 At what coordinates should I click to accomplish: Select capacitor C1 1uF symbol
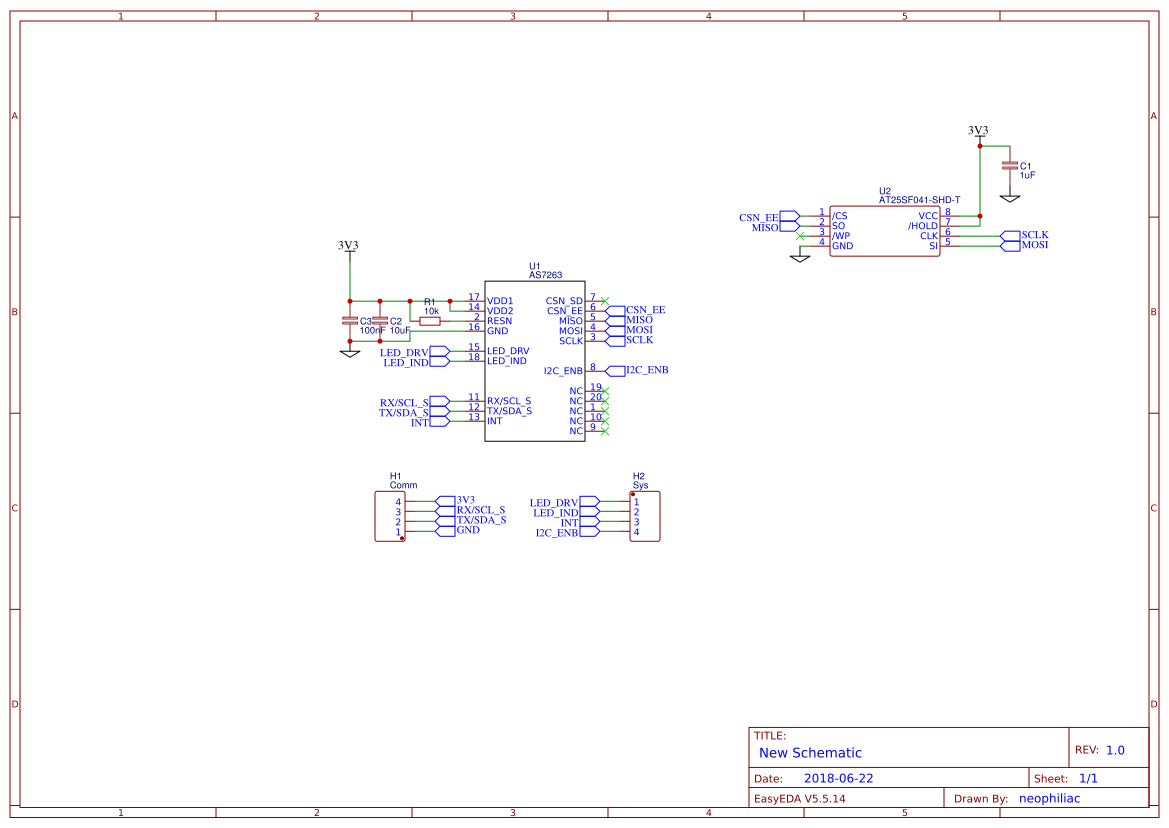click(1009, 166)
